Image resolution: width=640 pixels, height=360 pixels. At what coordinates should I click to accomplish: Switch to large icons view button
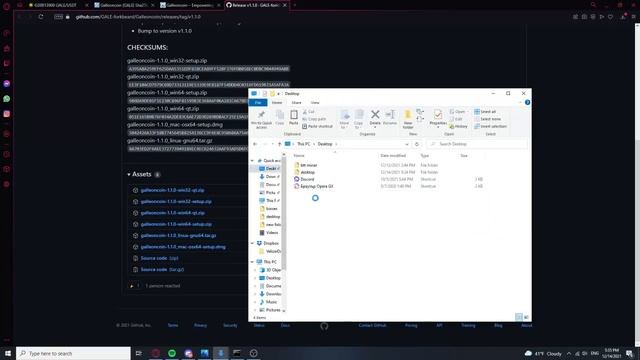(526, 317)
